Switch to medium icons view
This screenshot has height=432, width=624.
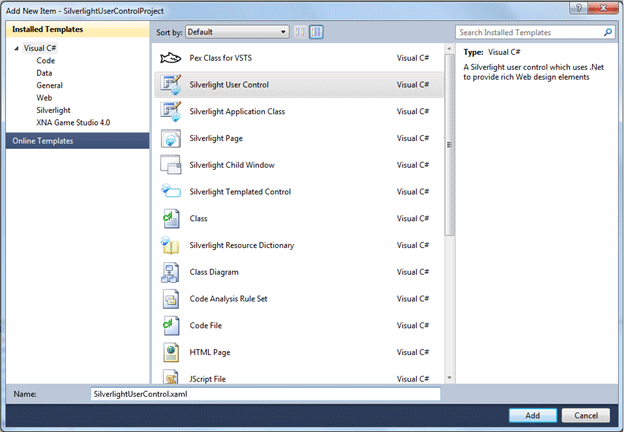(316, 32)
